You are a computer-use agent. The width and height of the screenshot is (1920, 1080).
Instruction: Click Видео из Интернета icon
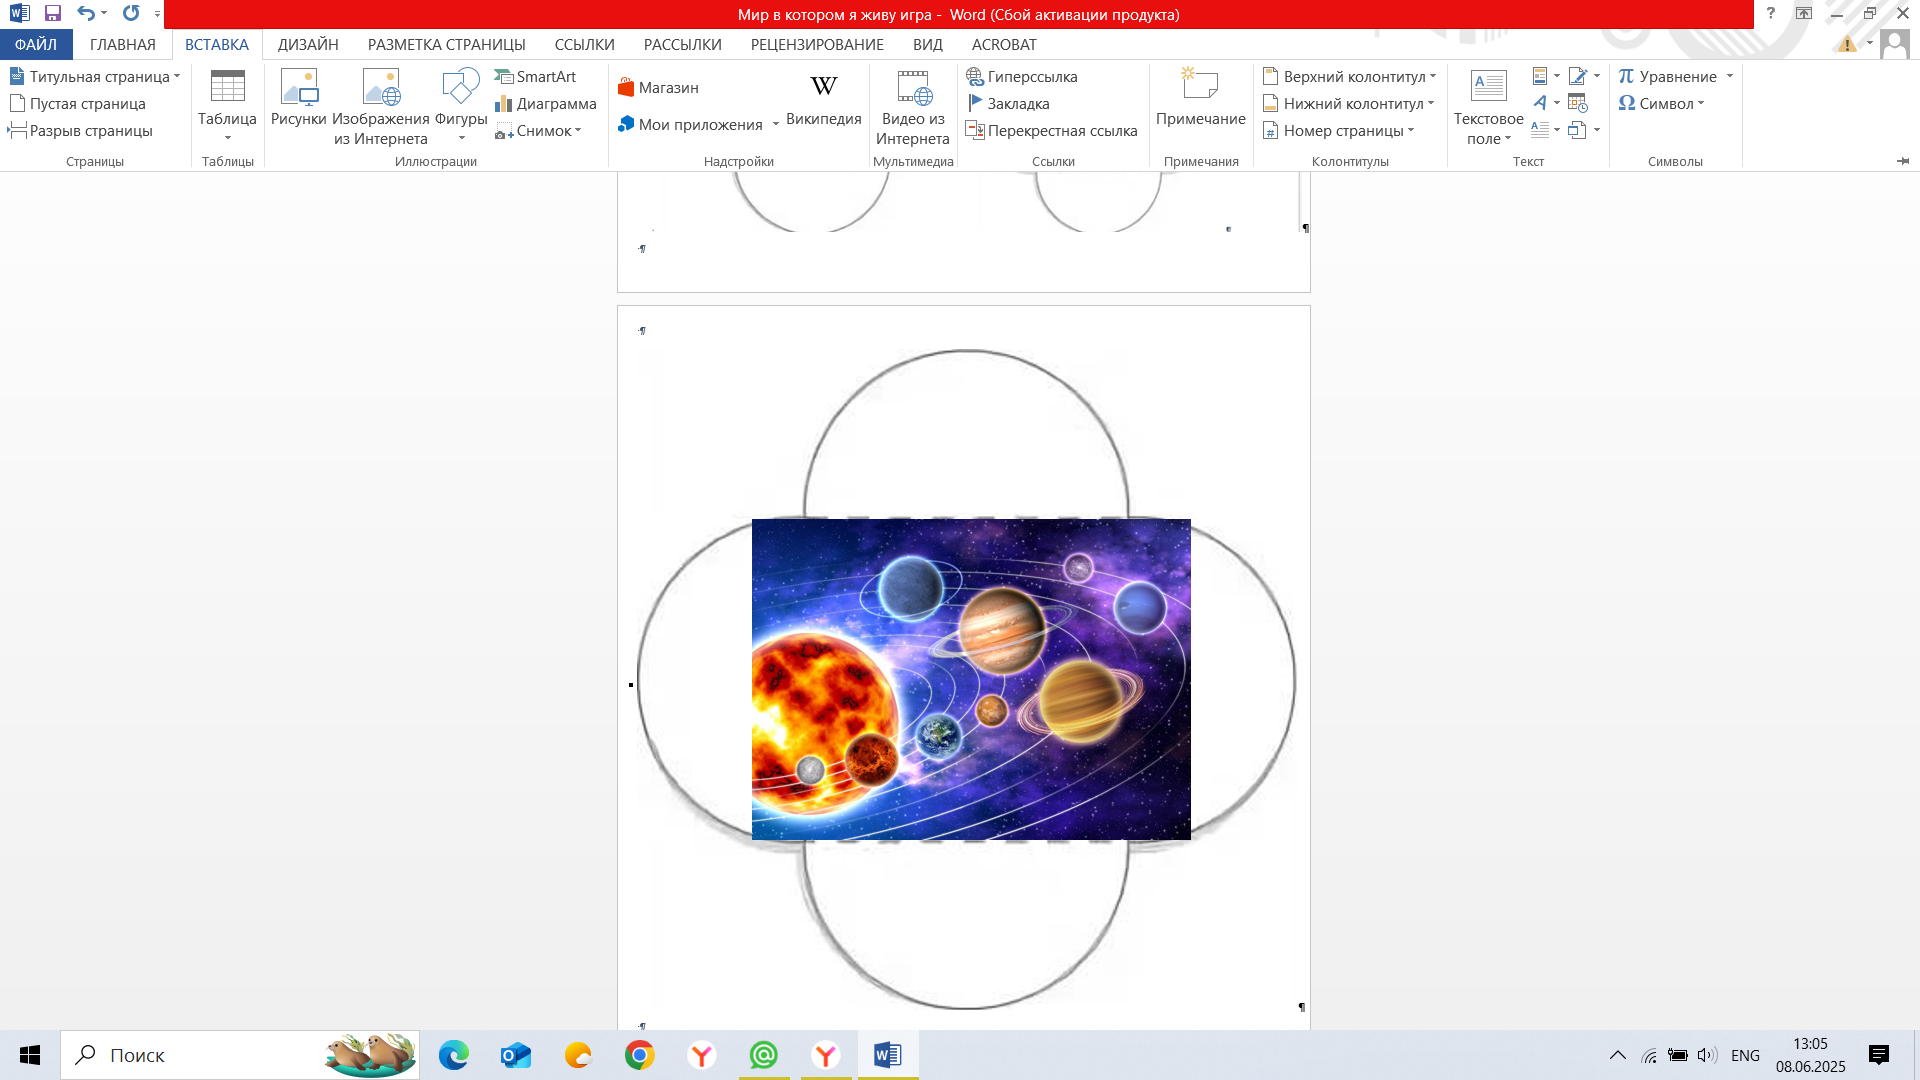[912, 88]
